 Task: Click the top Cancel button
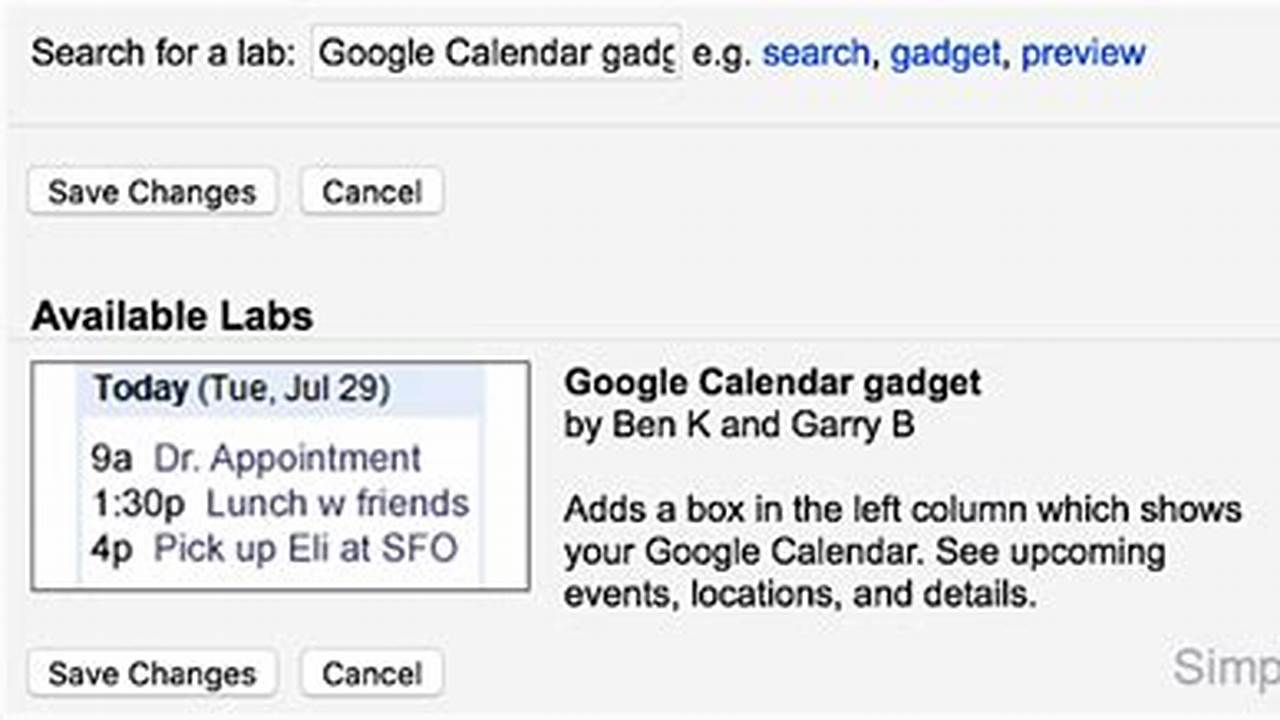pos(371,191)
